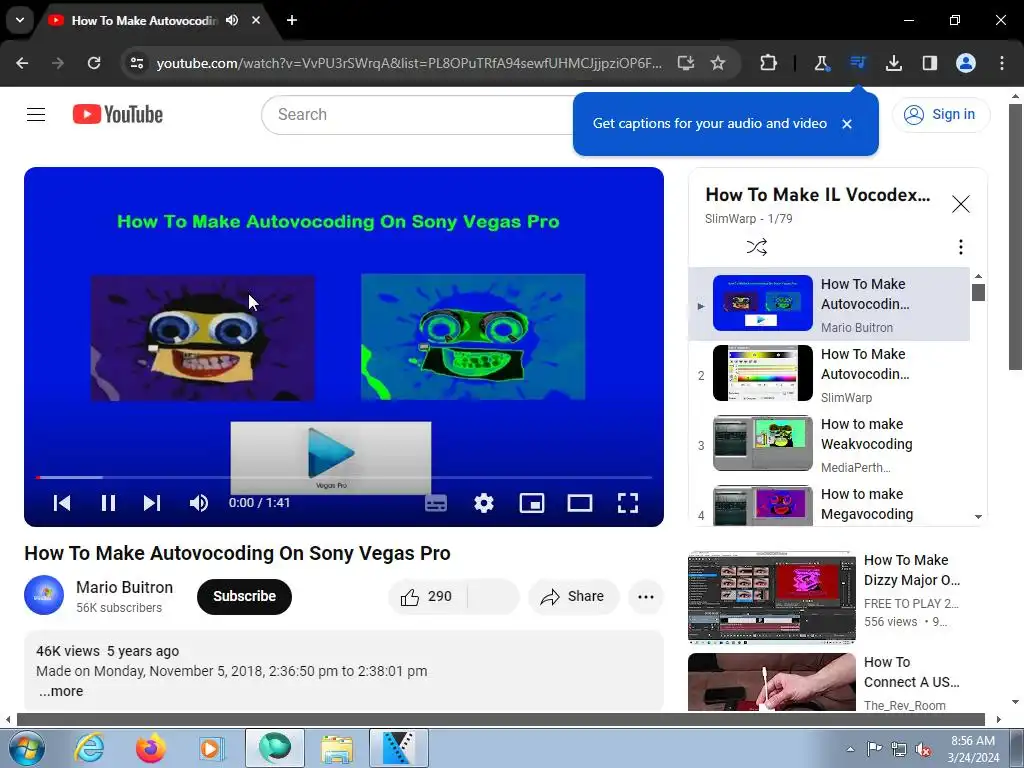Image resolution: width=1024 pixels, height=768 pixels.
Task: Open the Extensions puzzle icon
Action: pos(768,63)
